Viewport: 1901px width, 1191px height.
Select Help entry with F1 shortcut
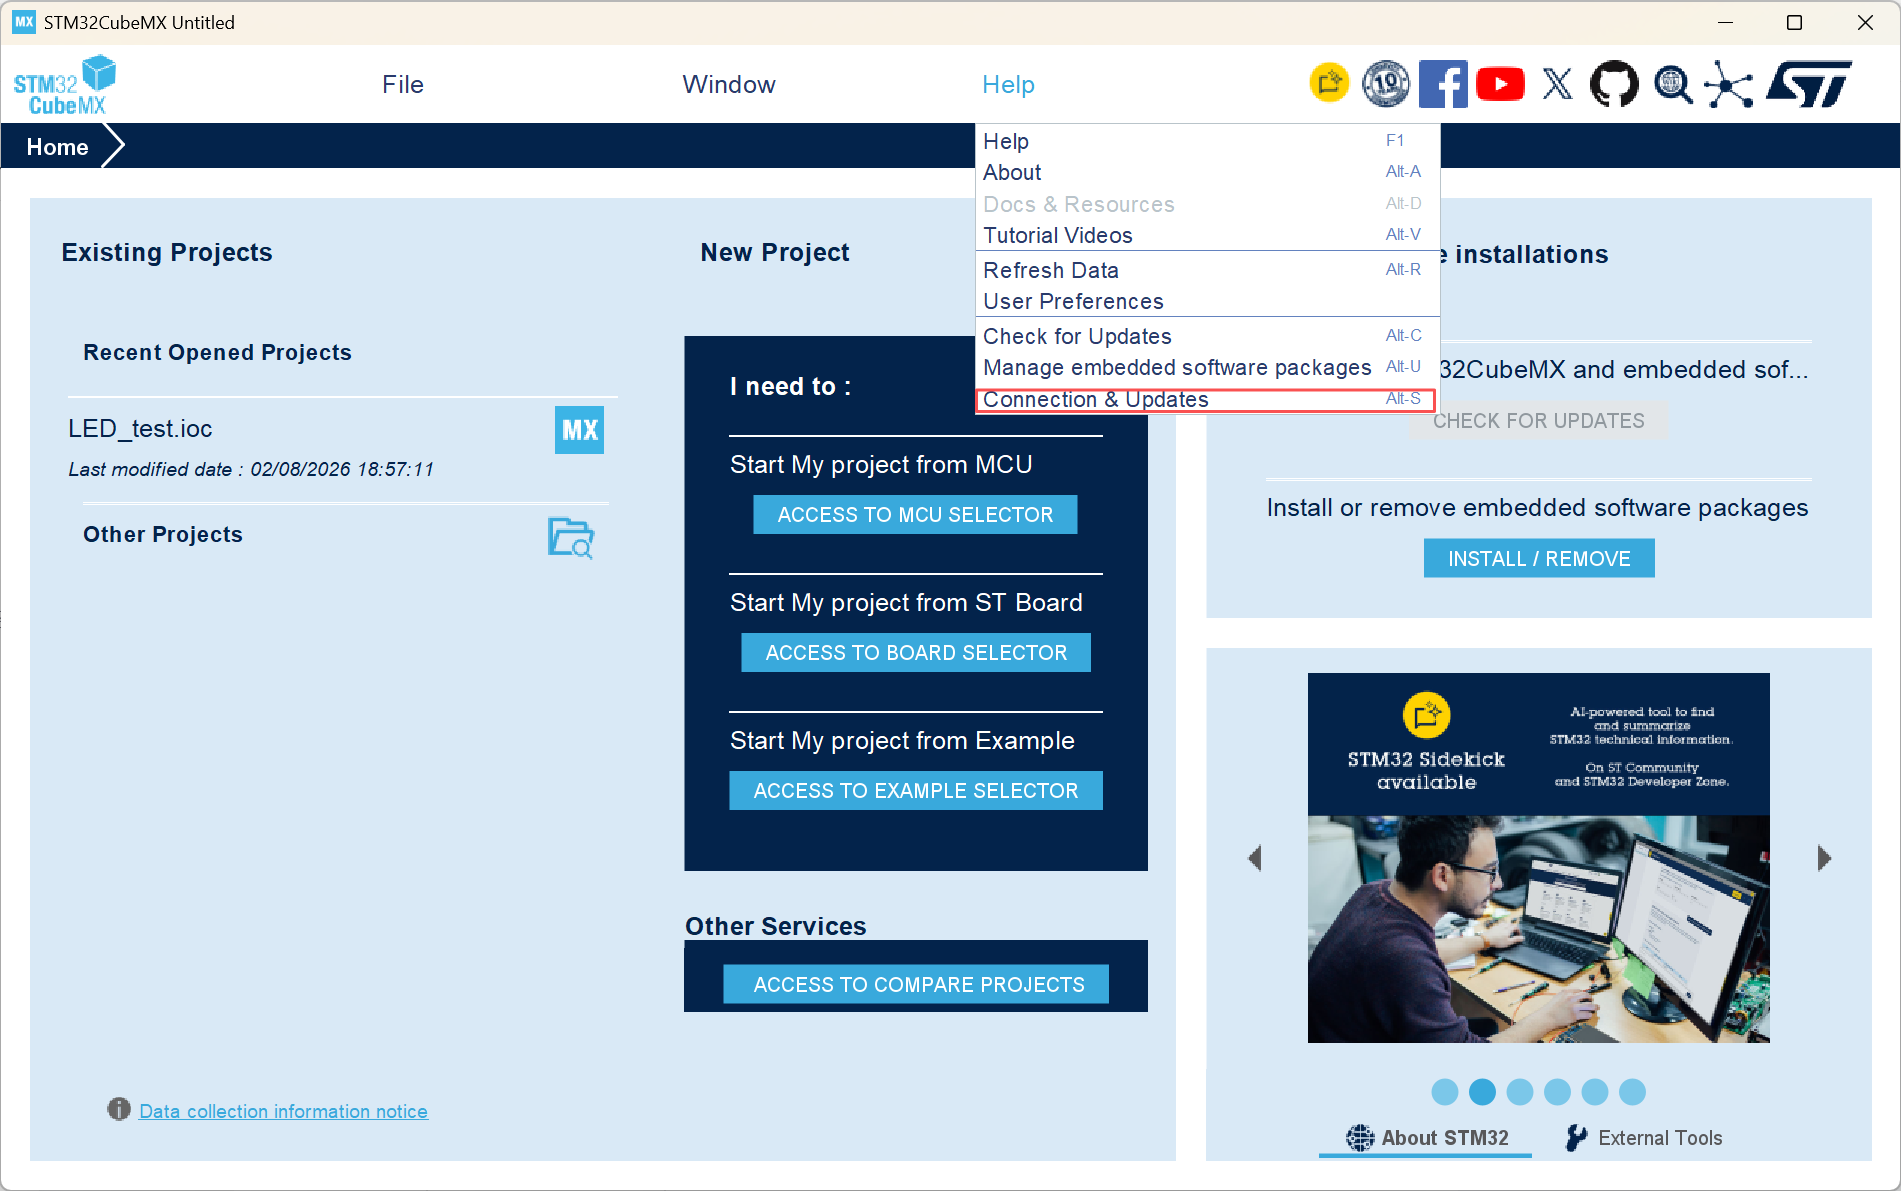tap(1207, 141)
